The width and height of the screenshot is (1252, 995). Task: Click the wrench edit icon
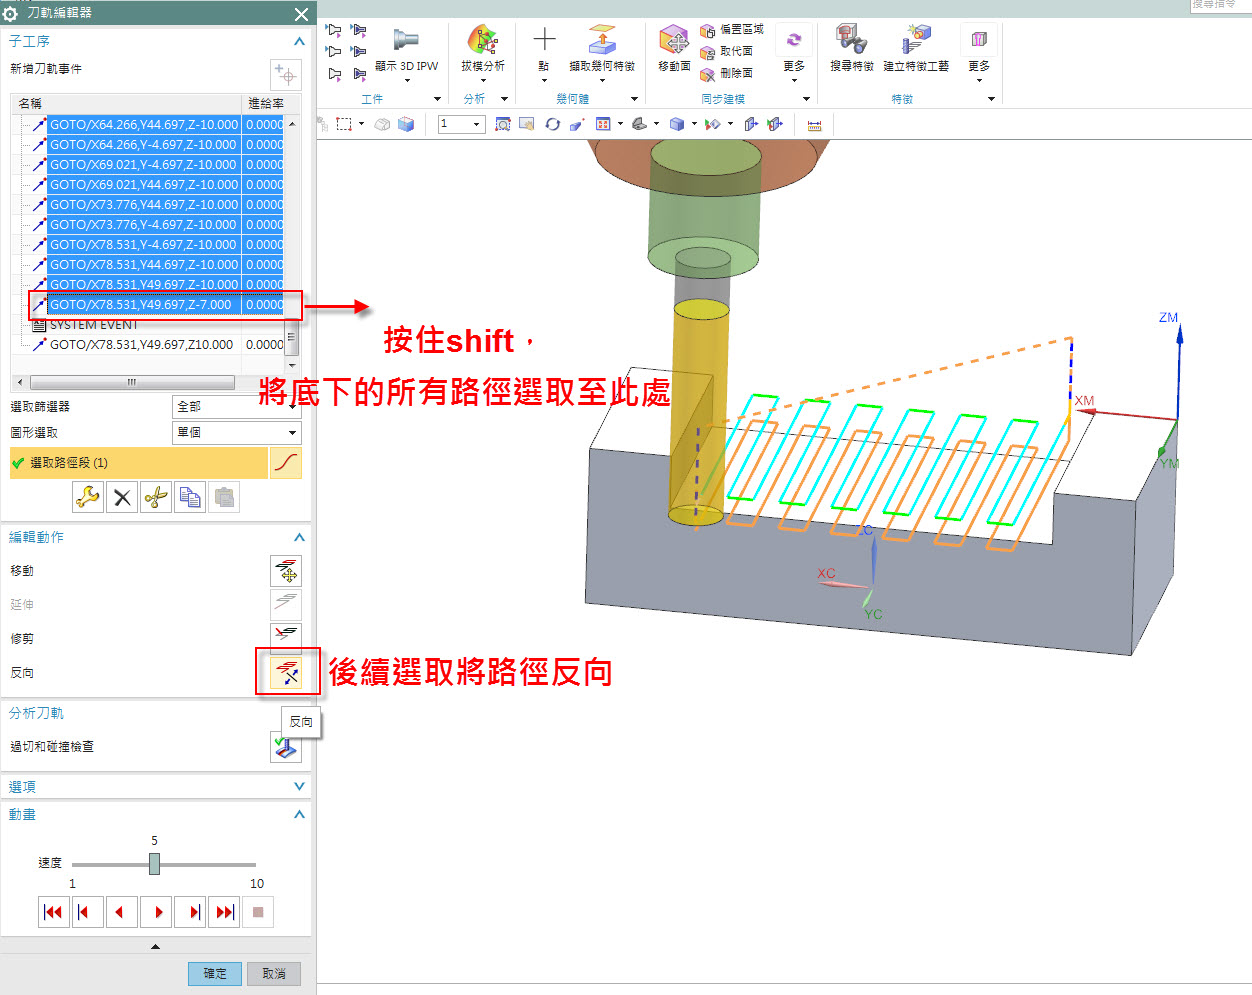coord(88,497)
